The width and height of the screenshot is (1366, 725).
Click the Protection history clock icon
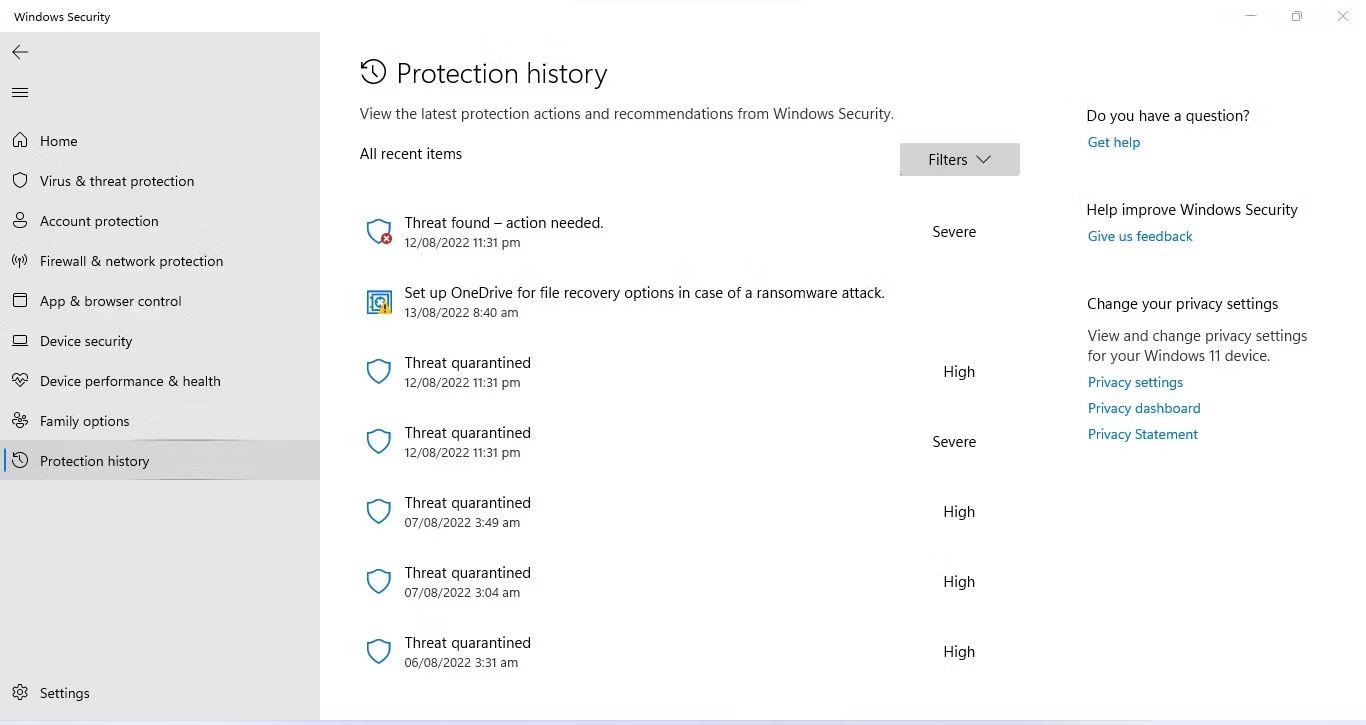[20, 460]
